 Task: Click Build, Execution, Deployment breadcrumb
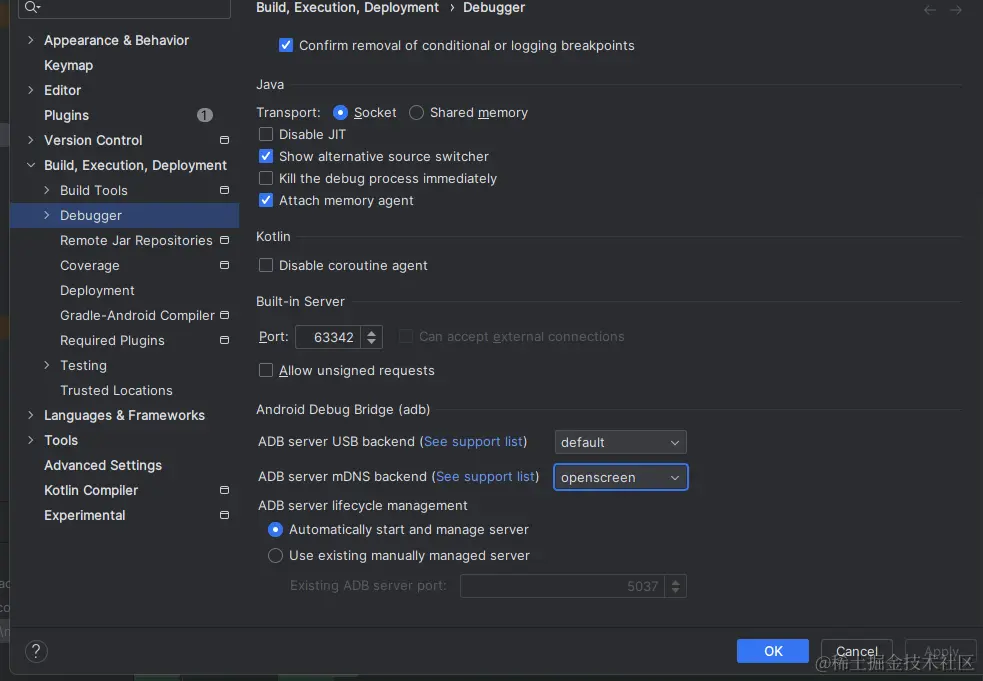coord(347,8)
